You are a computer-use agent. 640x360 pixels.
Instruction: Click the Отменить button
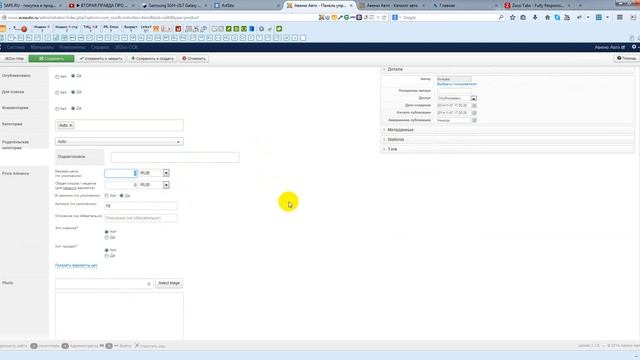(194, 59)
